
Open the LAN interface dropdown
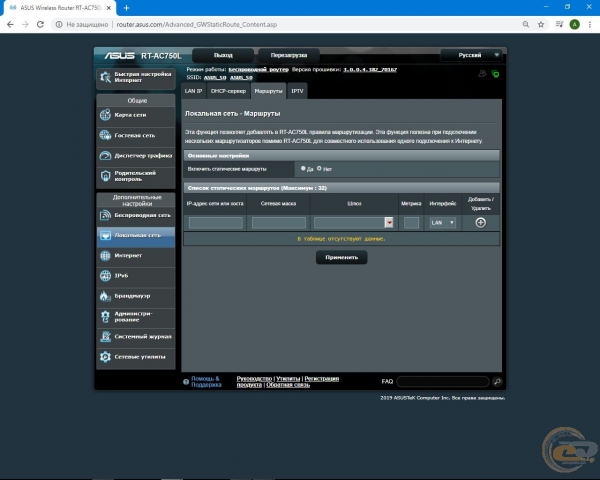click(x=442, y=223)
